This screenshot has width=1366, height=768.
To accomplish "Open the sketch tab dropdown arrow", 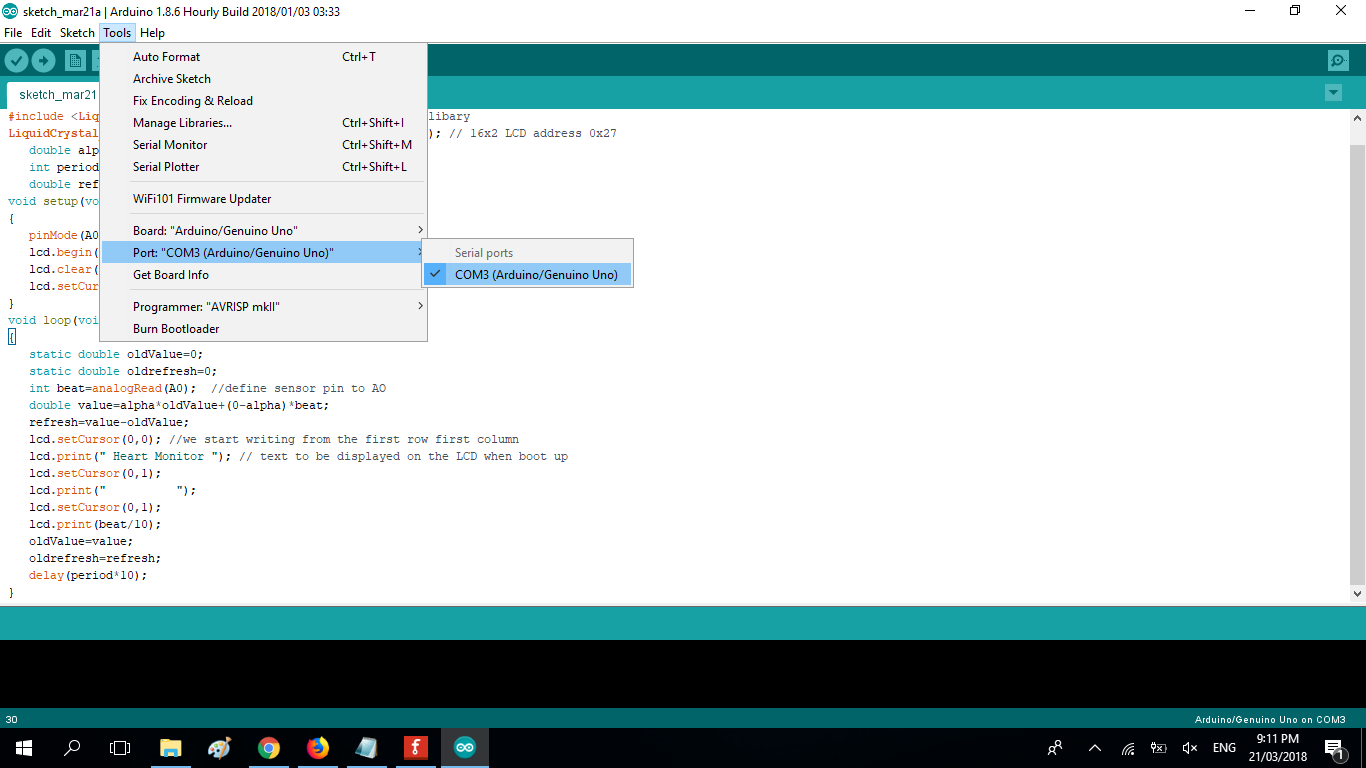I will pyautogui.click(x=1333, y=93).
